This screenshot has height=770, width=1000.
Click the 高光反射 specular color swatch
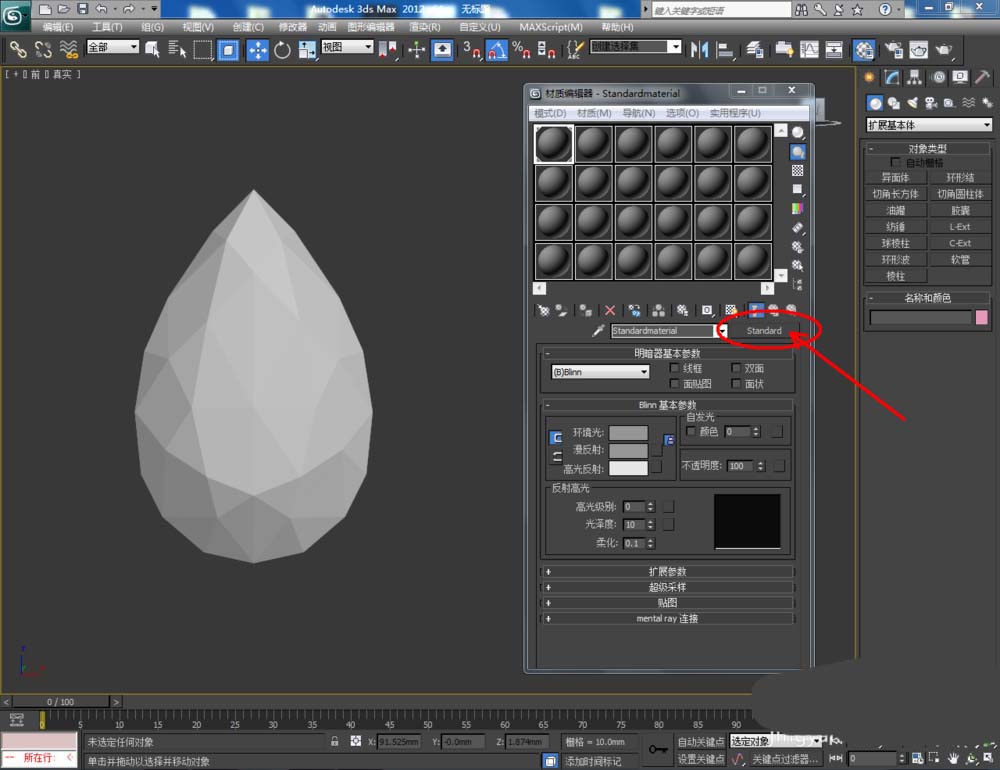click(628, 468)
